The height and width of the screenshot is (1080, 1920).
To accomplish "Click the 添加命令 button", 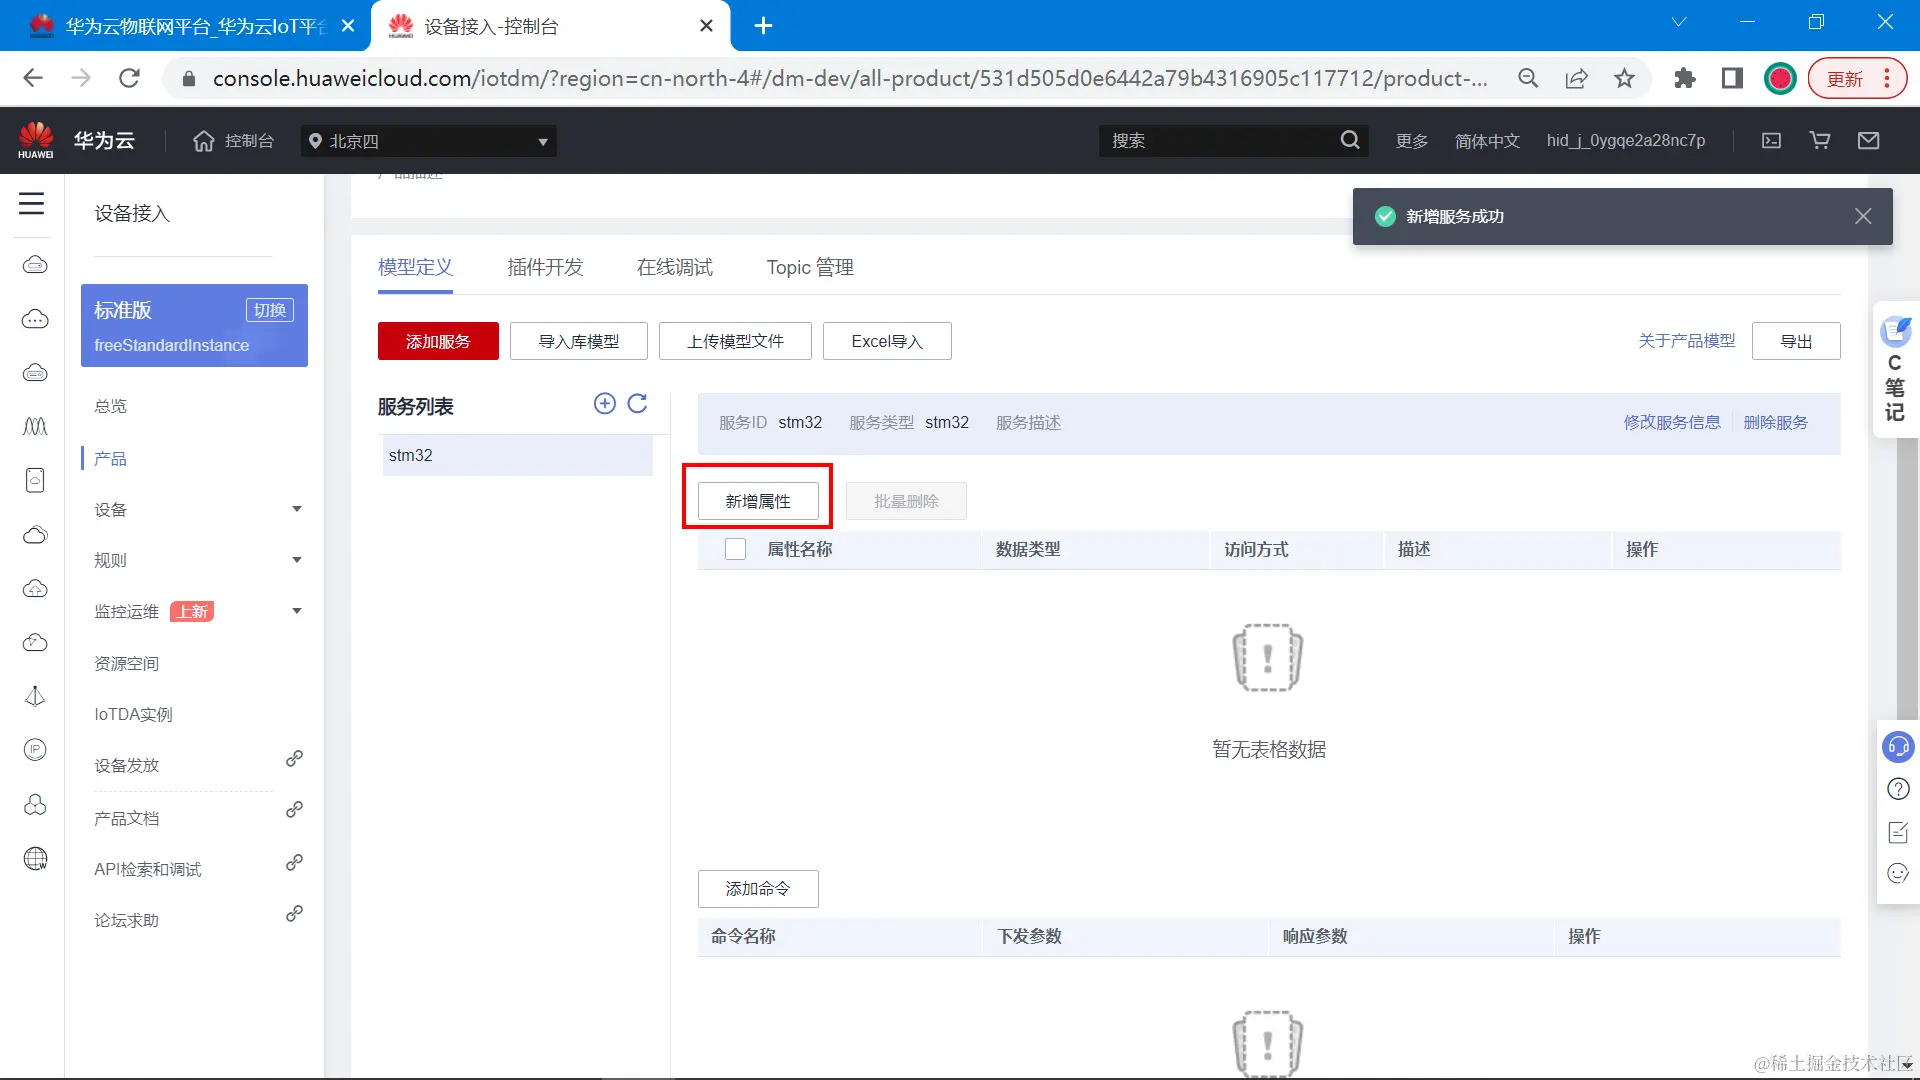I will [758, 888].
